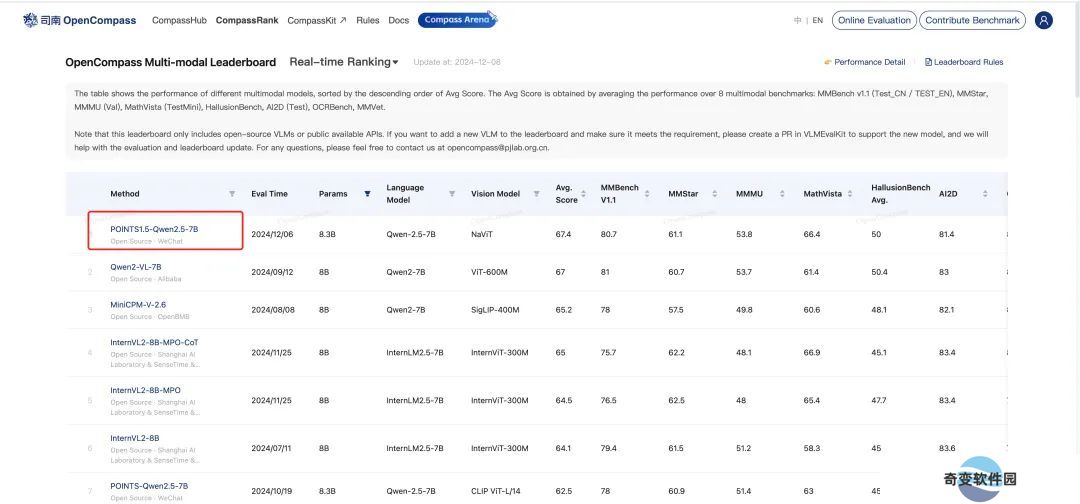
Task: Click the Method column filter icon
Action: (232, 194)
